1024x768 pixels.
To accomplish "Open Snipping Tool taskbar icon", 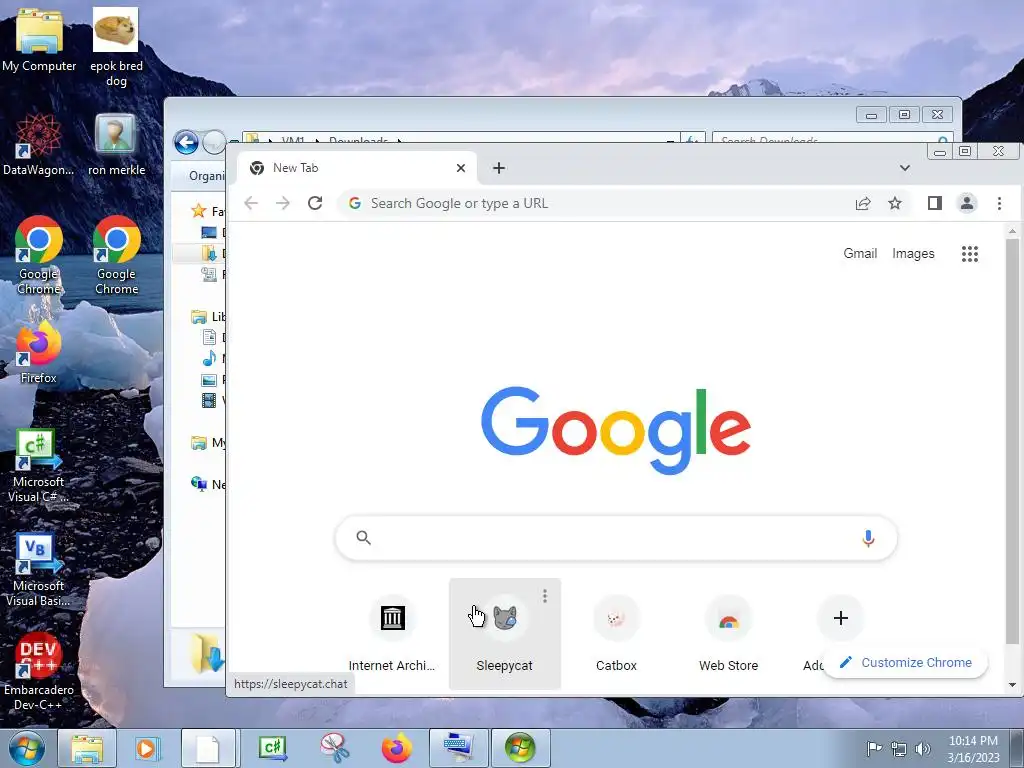I will tap(334, 748).
